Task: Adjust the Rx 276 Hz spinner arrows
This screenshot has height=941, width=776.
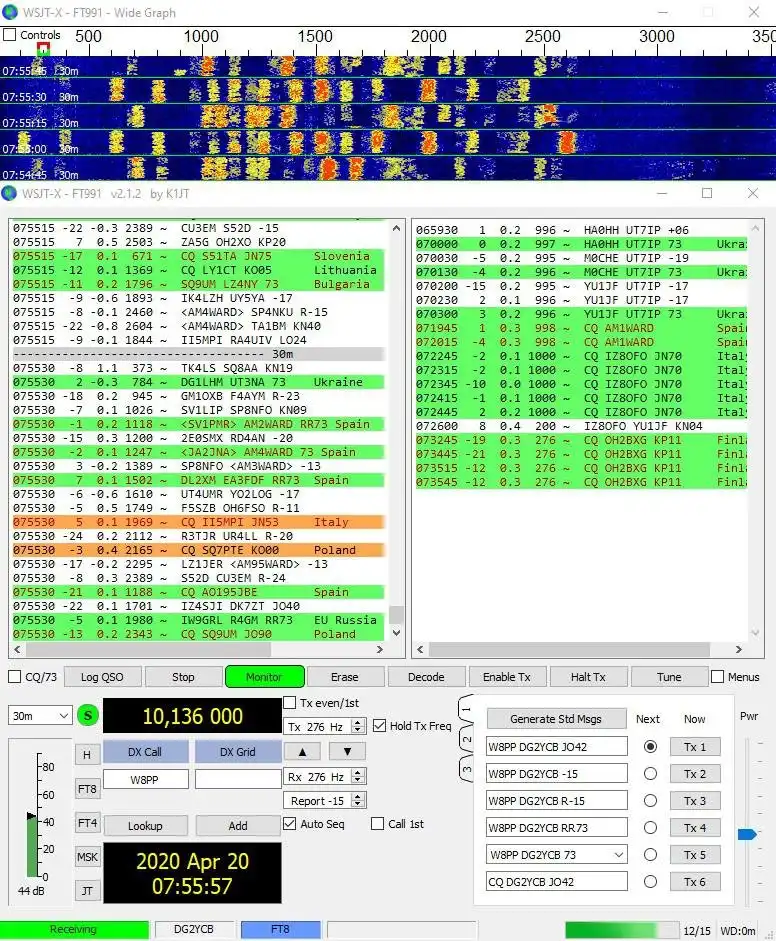Action: click(x=358, y=777)
